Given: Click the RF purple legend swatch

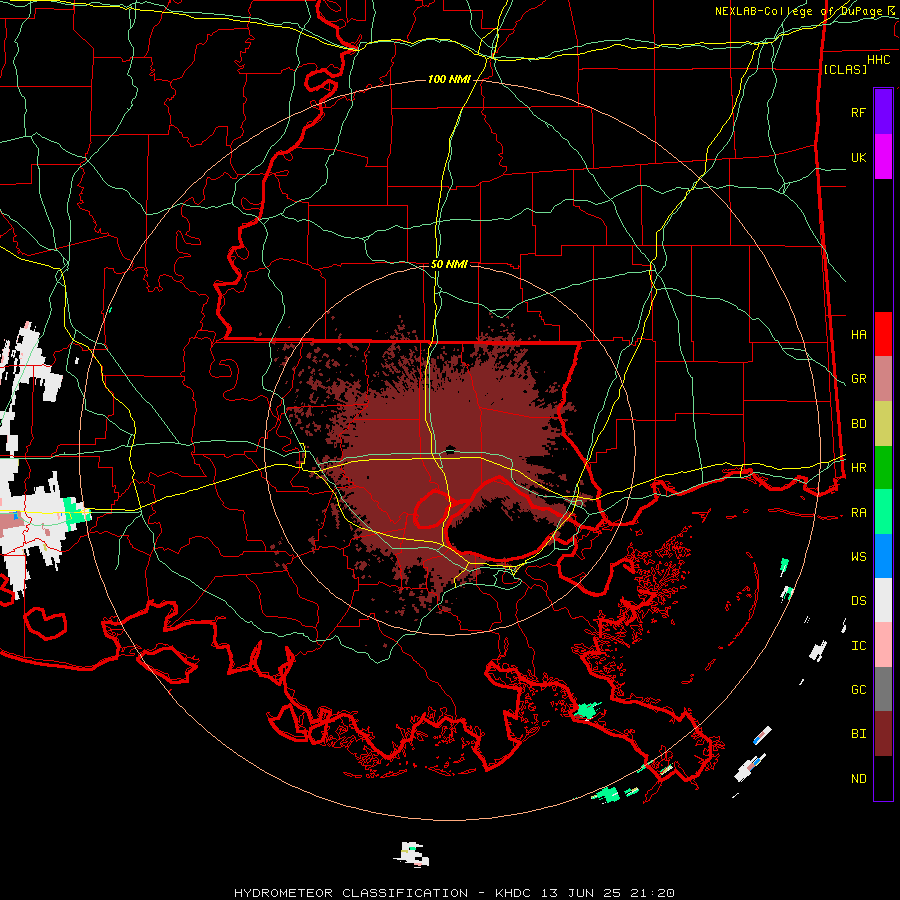Looking at the screenshot, I should click(x=883, y=112).
